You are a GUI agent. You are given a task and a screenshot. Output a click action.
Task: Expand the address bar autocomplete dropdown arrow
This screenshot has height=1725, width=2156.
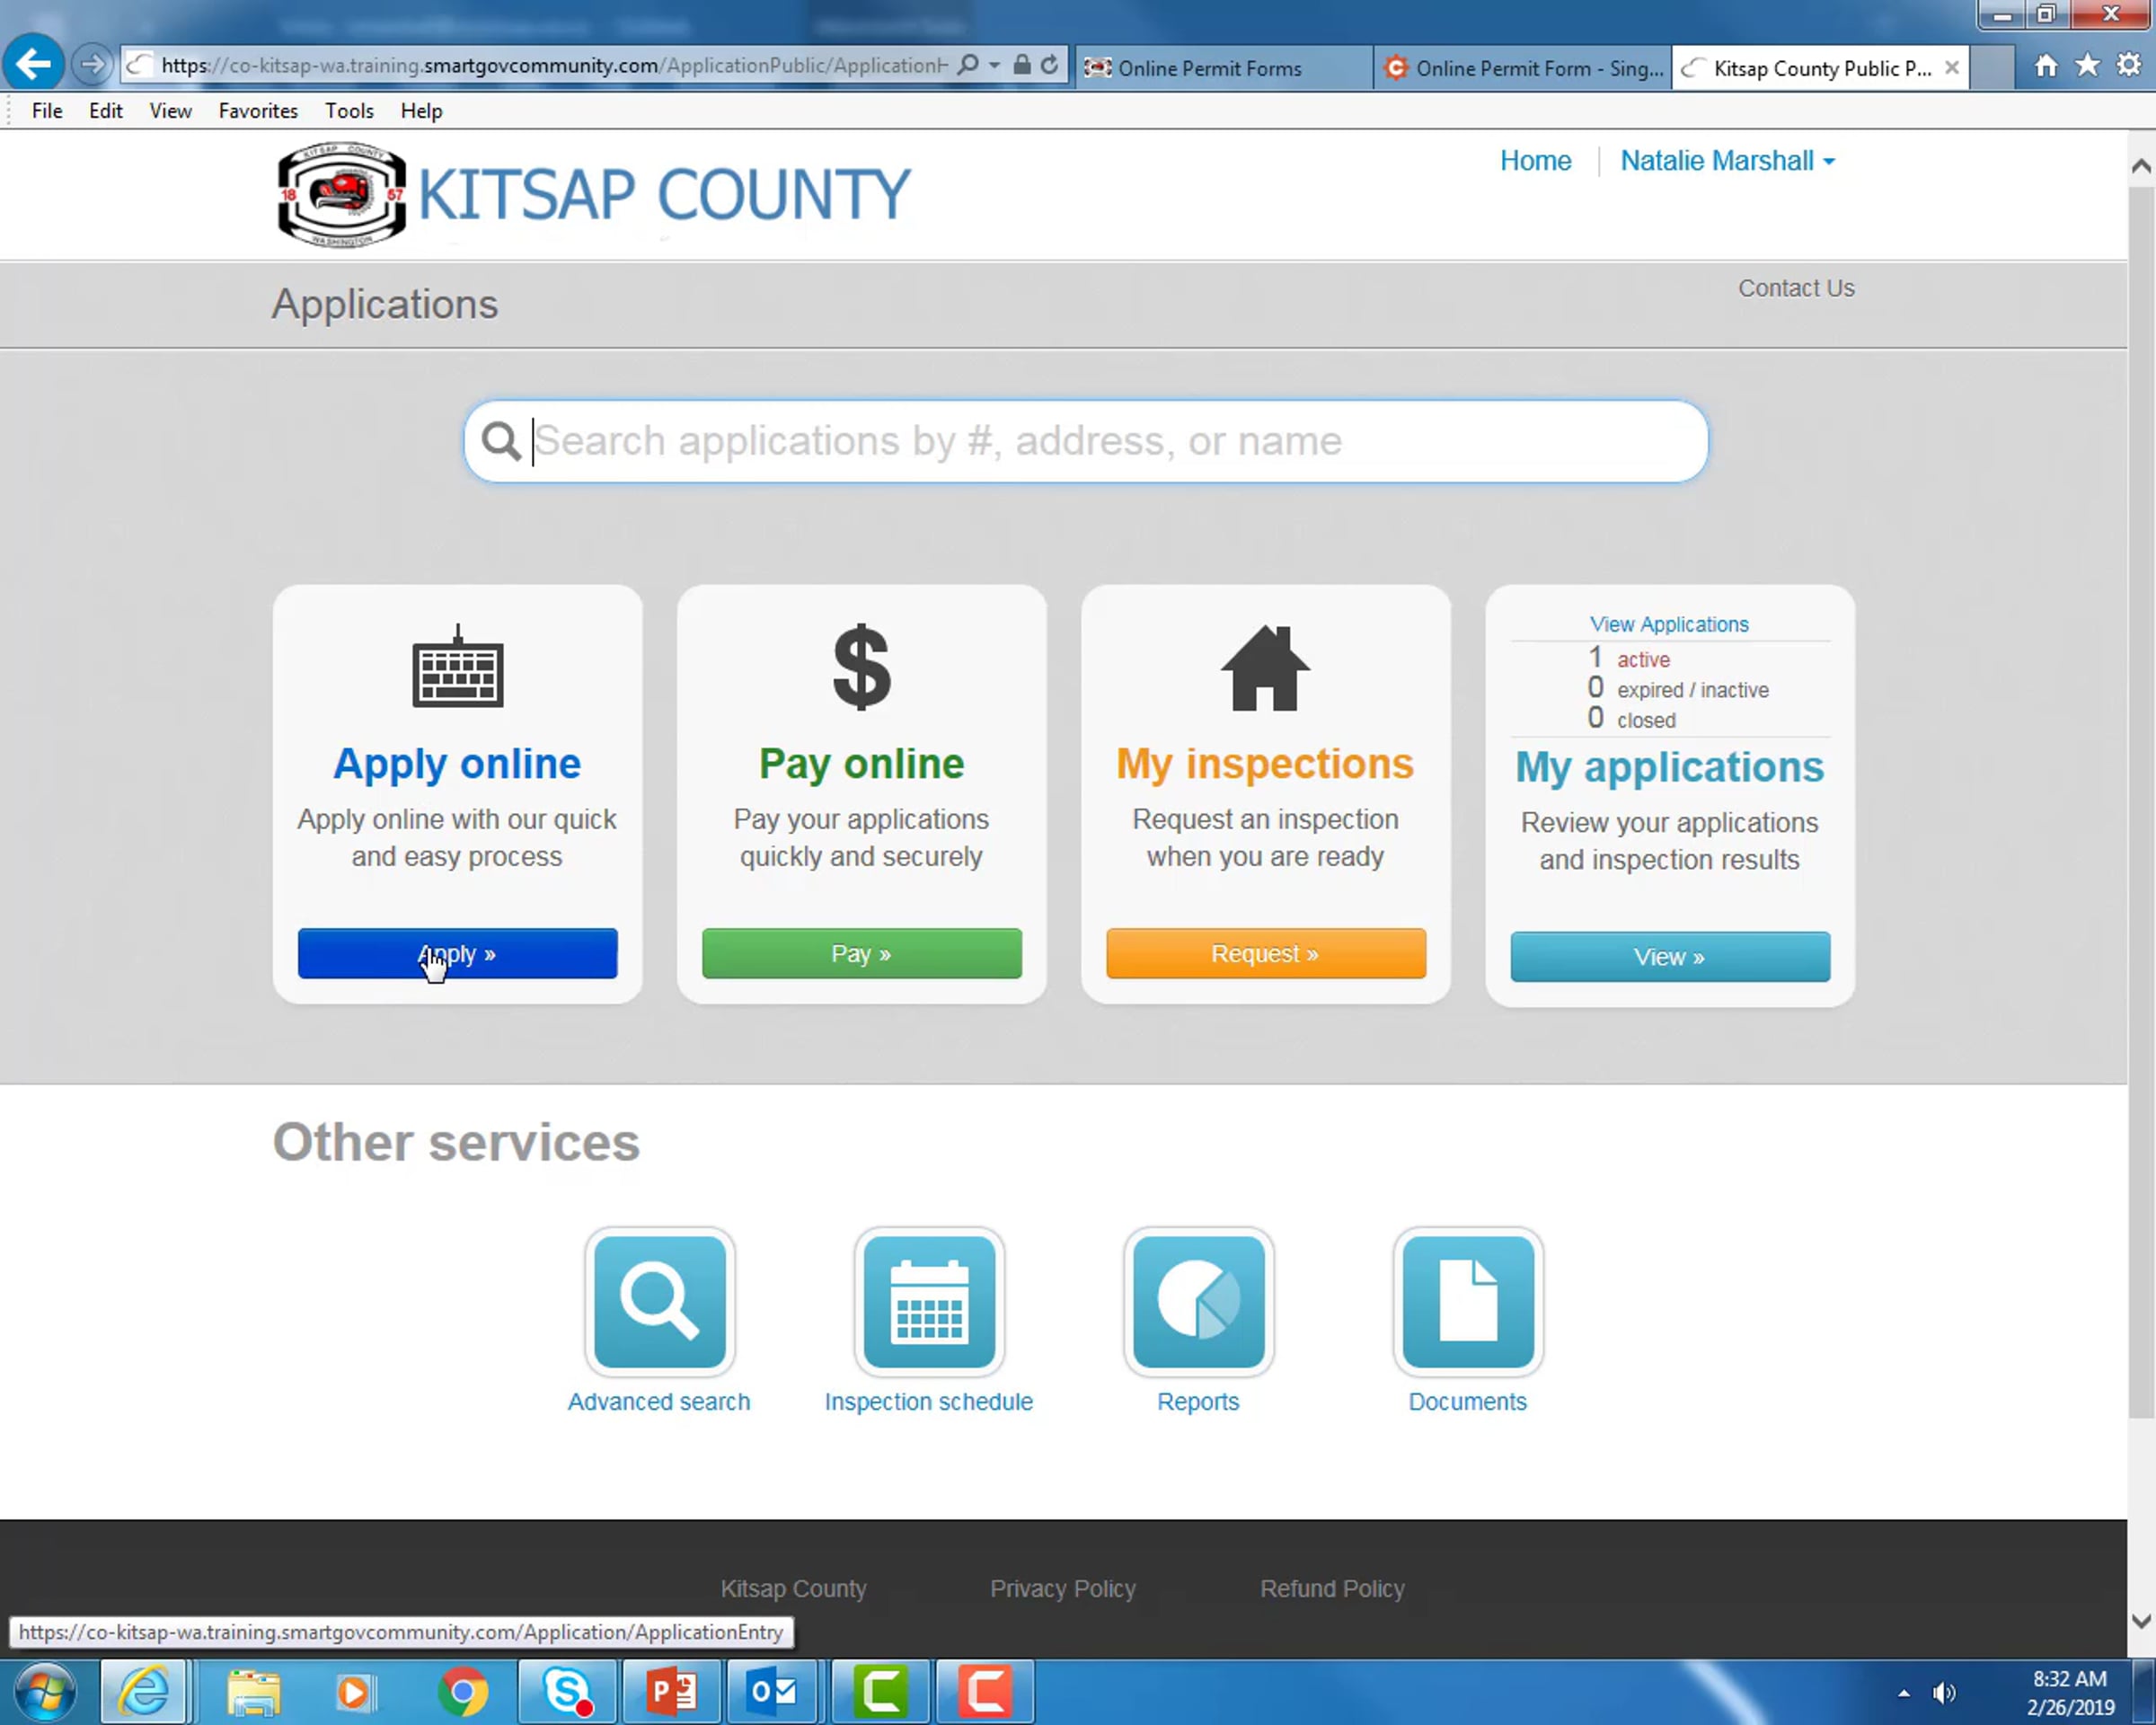pos(994,65)
